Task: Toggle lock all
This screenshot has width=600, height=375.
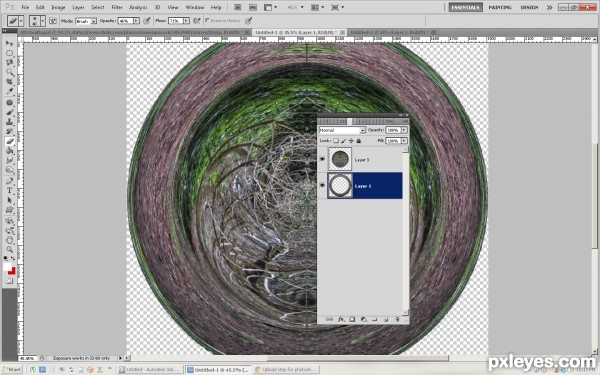Action: [x=359, y=141]
